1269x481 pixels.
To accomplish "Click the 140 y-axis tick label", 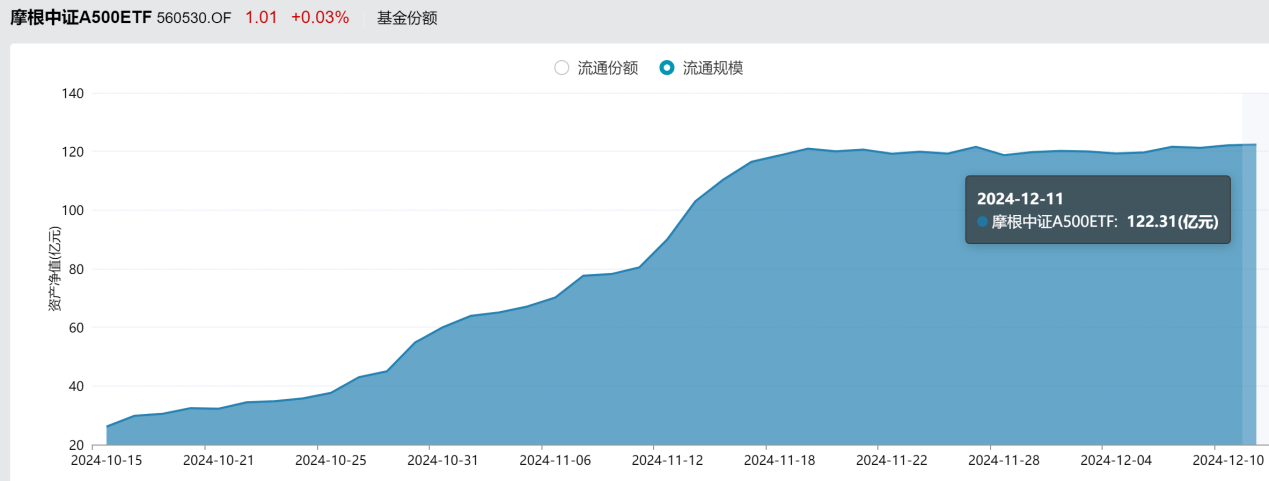I will (x=73, y=94).
